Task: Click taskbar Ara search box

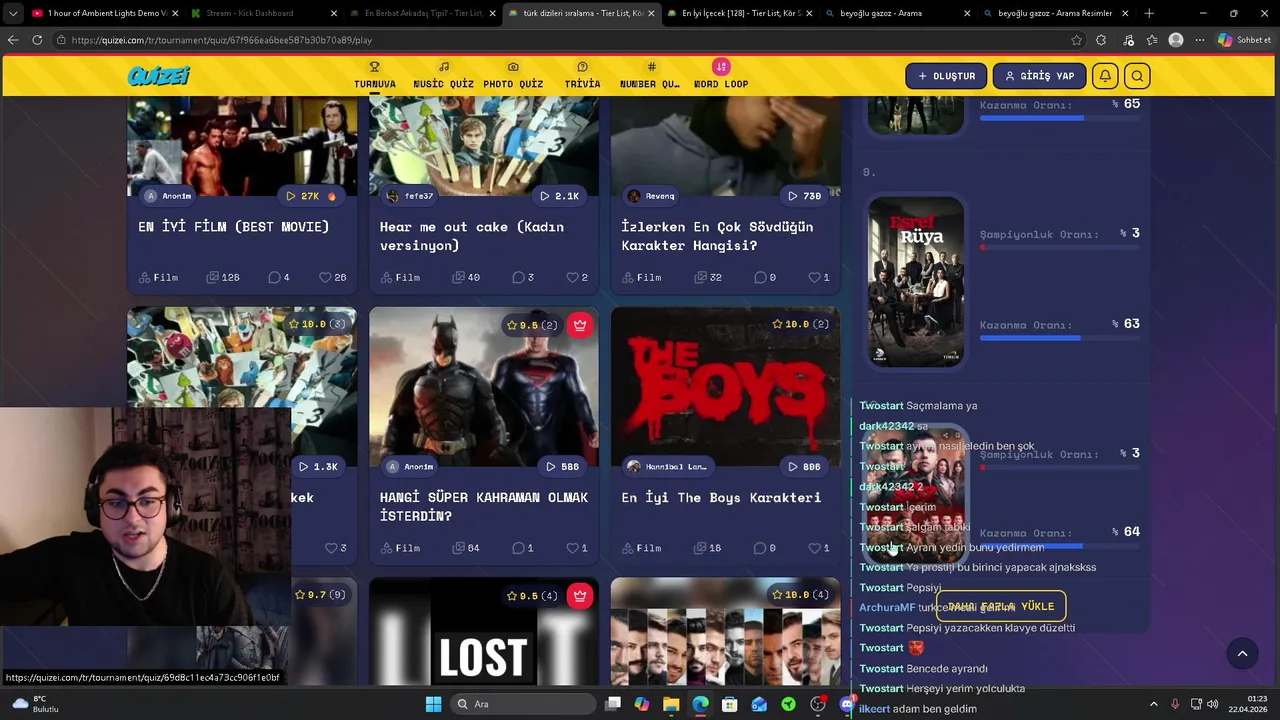Action: coord(522,704)
